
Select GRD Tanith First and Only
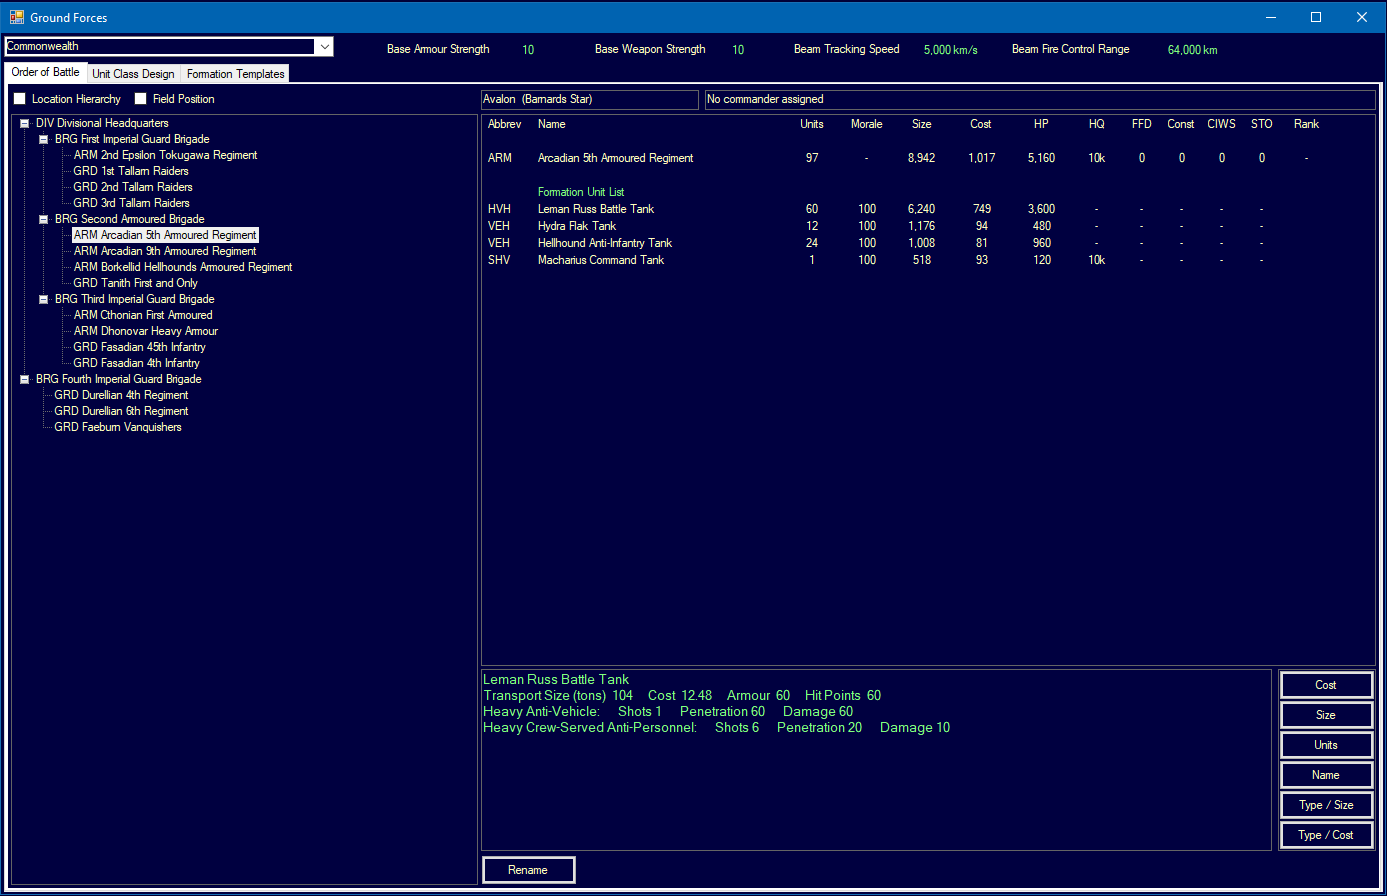[136, 283]
